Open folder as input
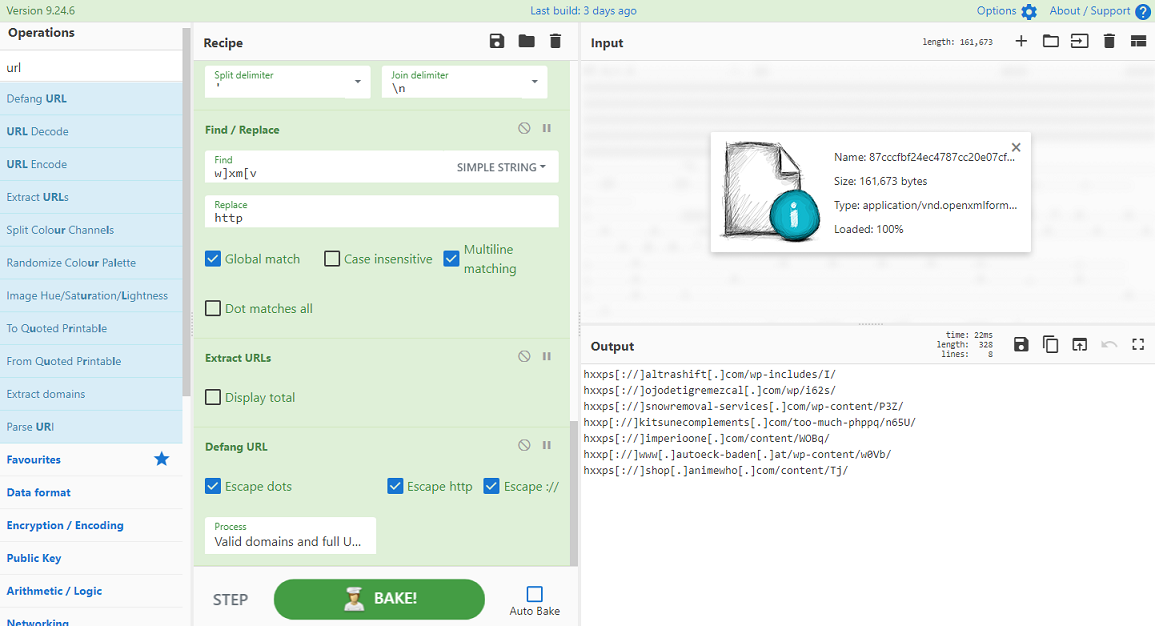 (1051, 41)
